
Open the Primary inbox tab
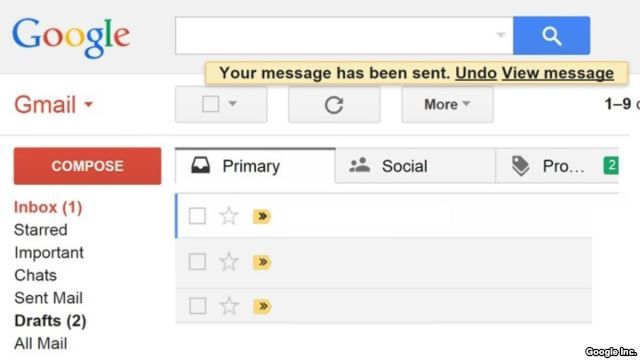point(256,166)
